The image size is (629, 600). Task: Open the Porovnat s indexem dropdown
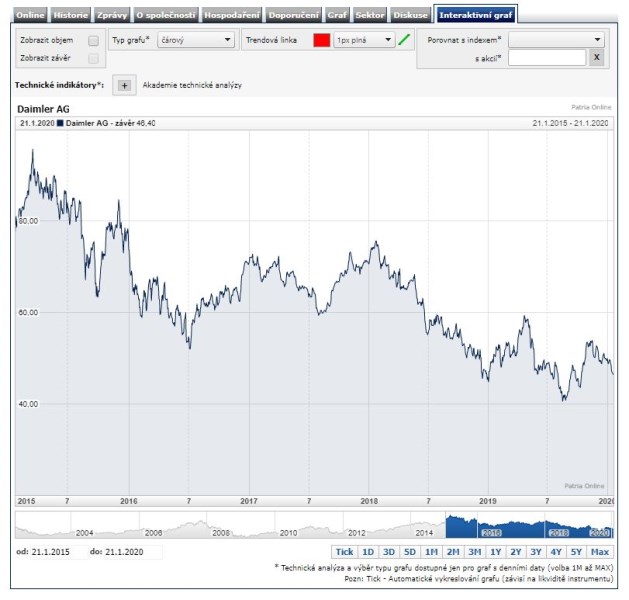coord(556,40)
